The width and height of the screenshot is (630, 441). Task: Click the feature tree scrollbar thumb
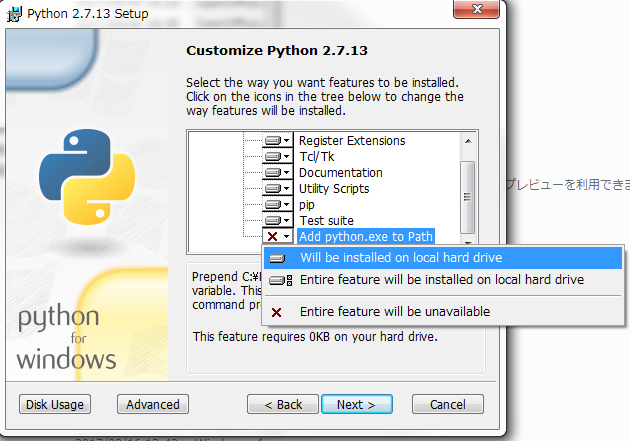[x=468, y=197]
